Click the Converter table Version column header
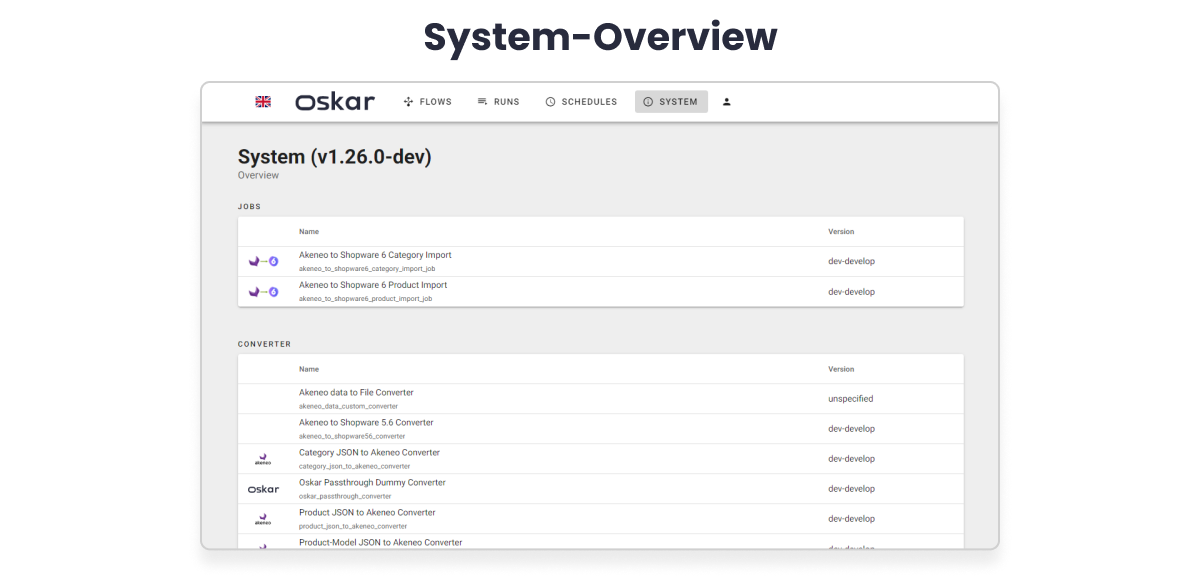1200x576 pixels. tap(841, 369)
